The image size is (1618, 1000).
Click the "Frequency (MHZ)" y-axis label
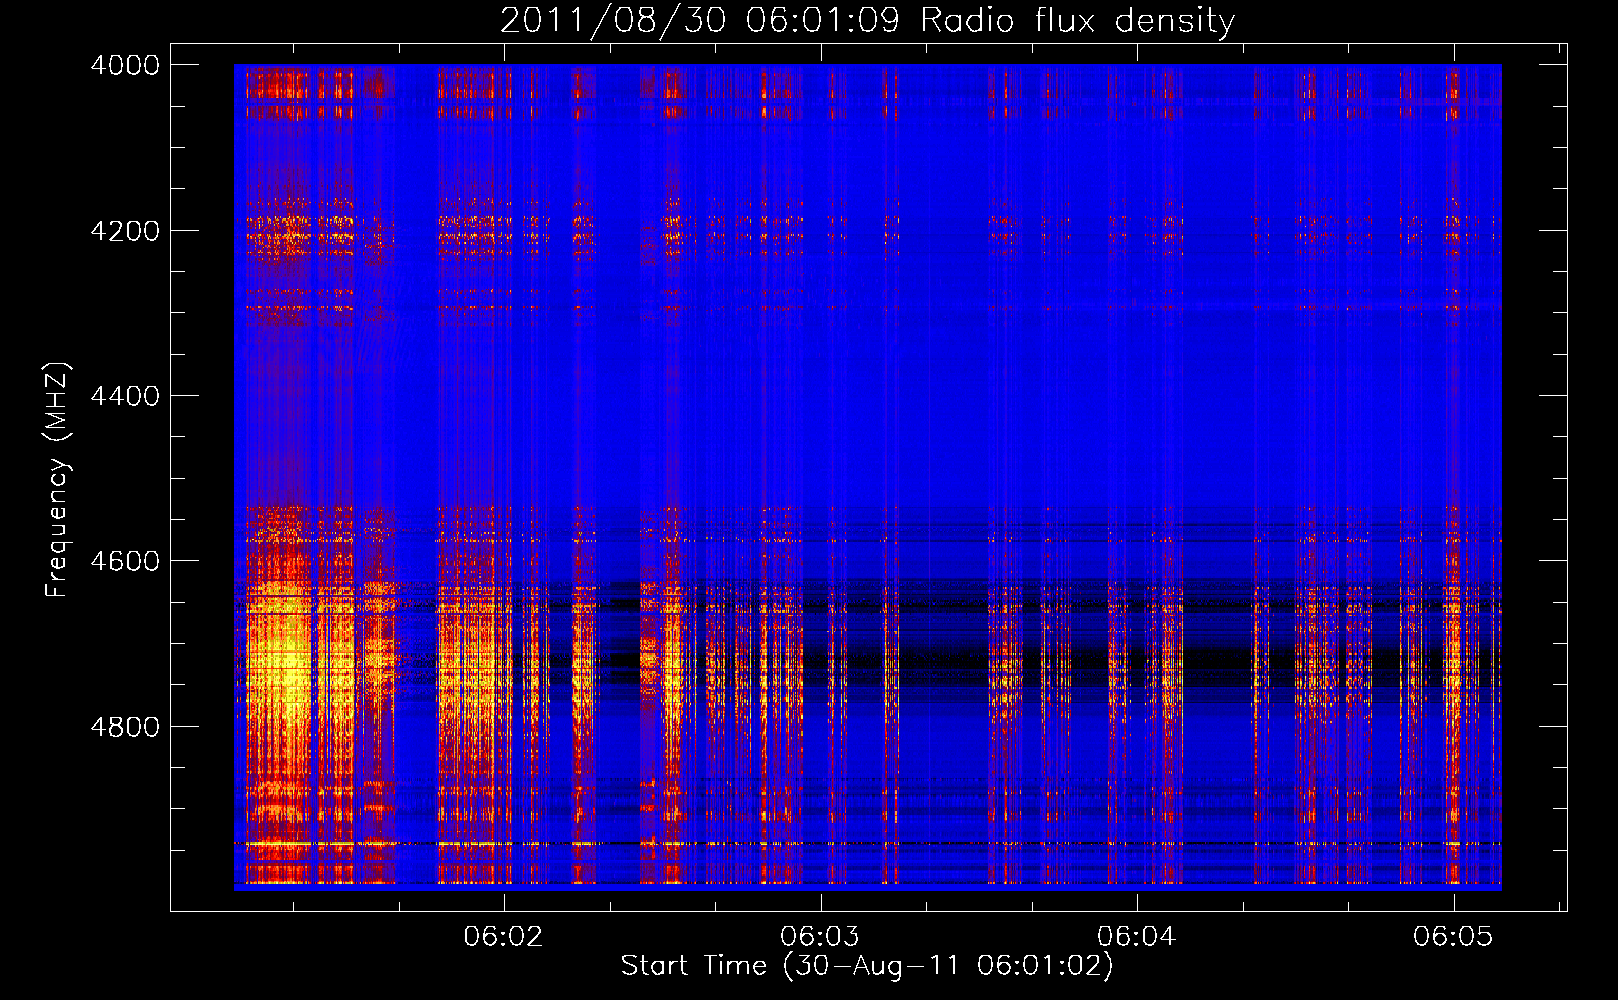click(x=57, y=480)
